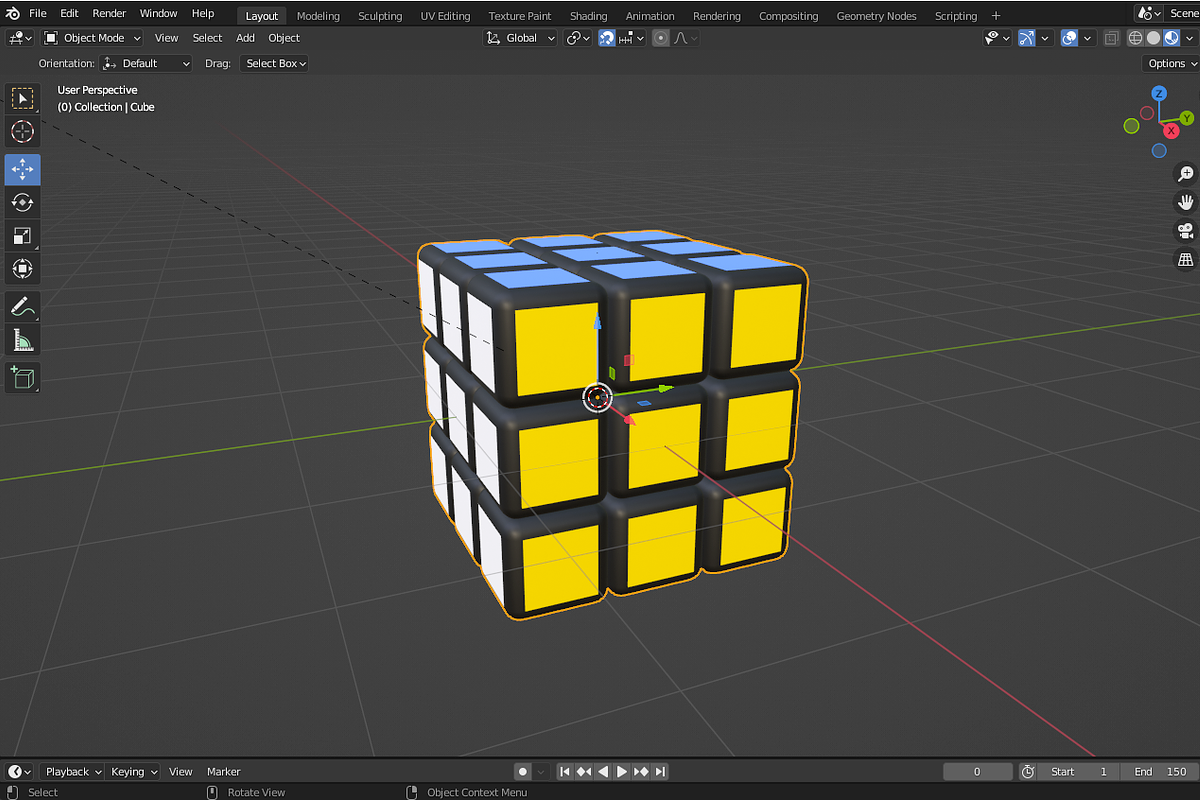This screenshot has width=1200, height=800.
Task: Jump to timeline end frame
Action: click(660, 772)
